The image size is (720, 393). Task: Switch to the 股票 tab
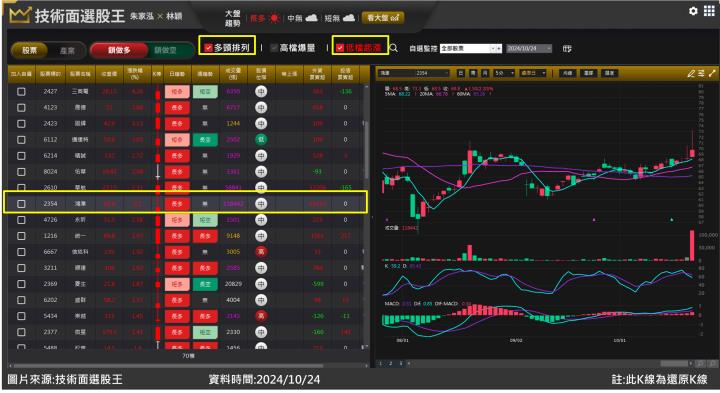[30, 51]
